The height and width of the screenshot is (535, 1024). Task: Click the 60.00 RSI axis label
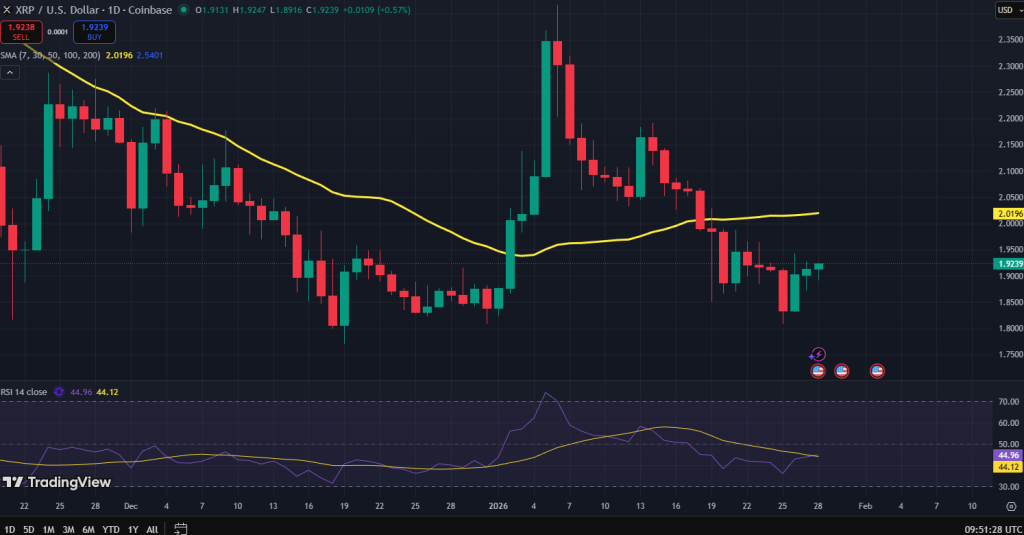tap(1009, 423)
